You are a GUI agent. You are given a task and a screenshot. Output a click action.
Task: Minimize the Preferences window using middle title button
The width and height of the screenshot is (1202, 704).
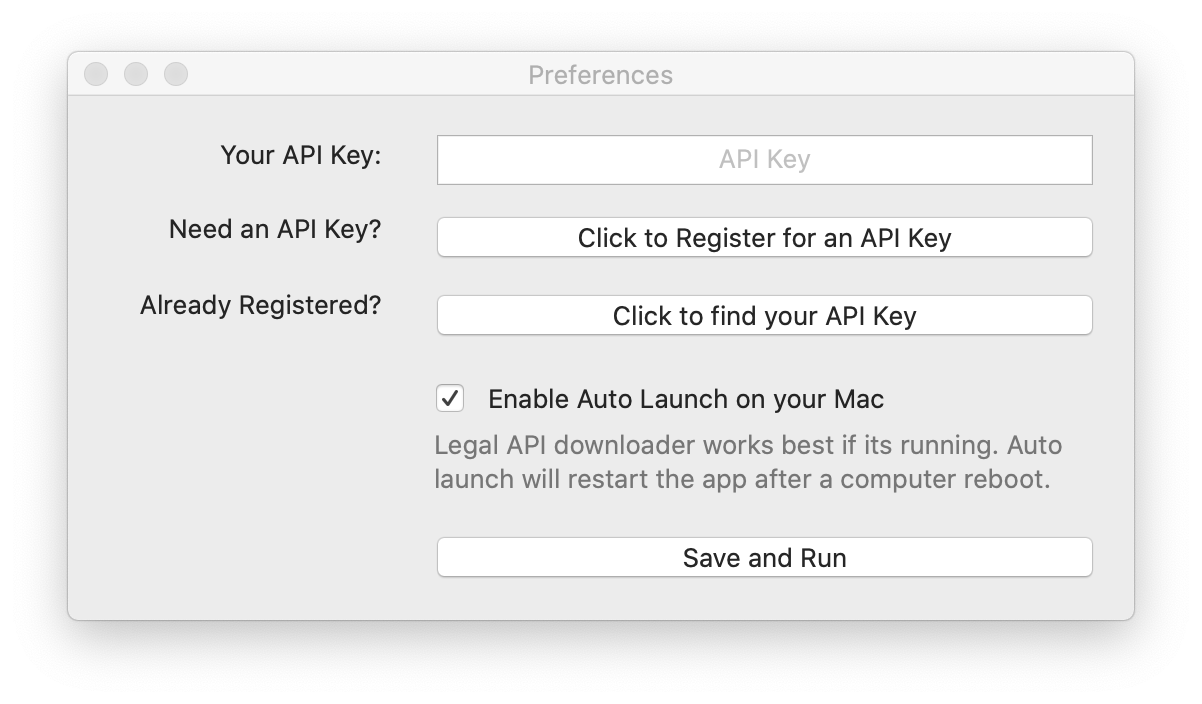(136, 74)
